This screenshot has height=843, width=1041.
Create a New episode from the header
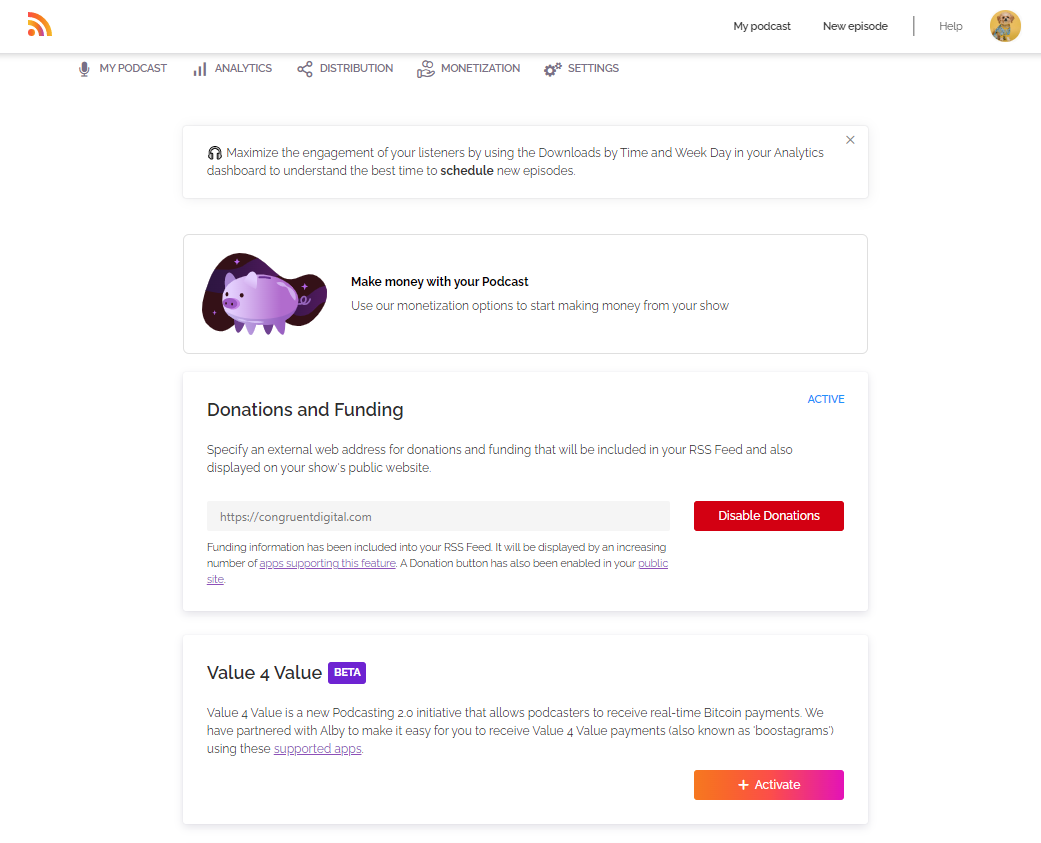tap(855, 26)
